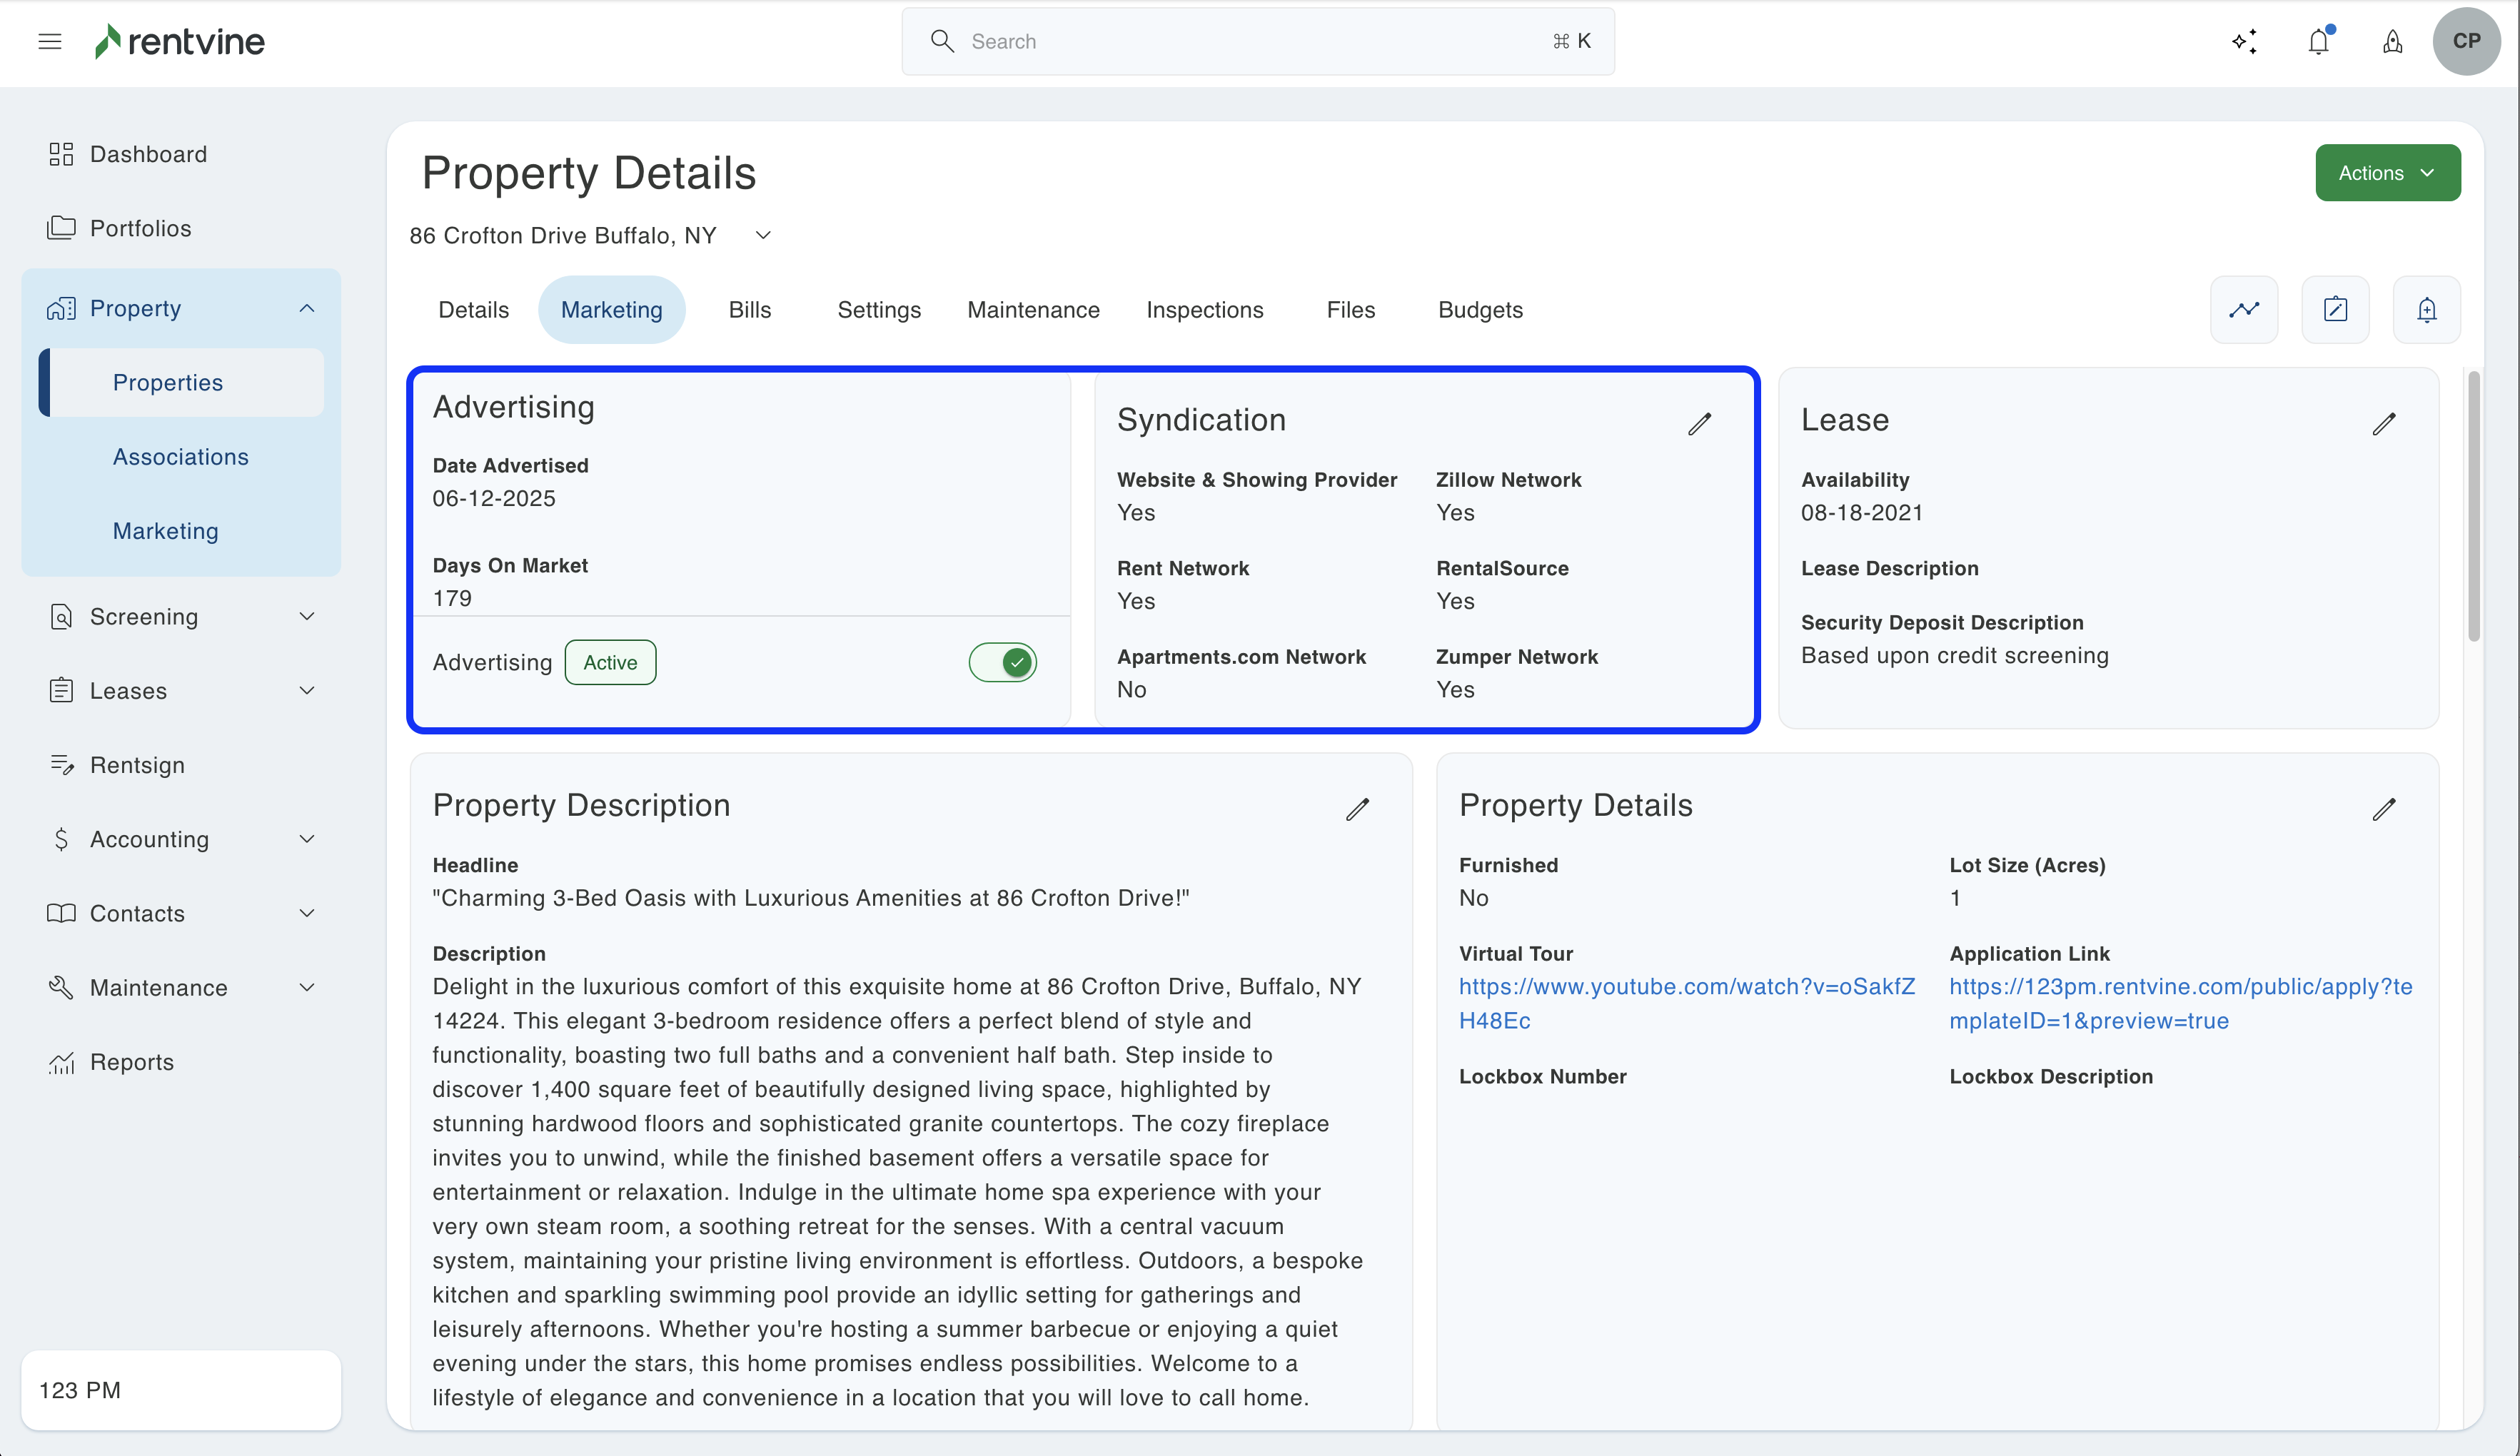Toggle the Advertising active switch
Screen dimensions: 2520x1456
click(1002, 662)
